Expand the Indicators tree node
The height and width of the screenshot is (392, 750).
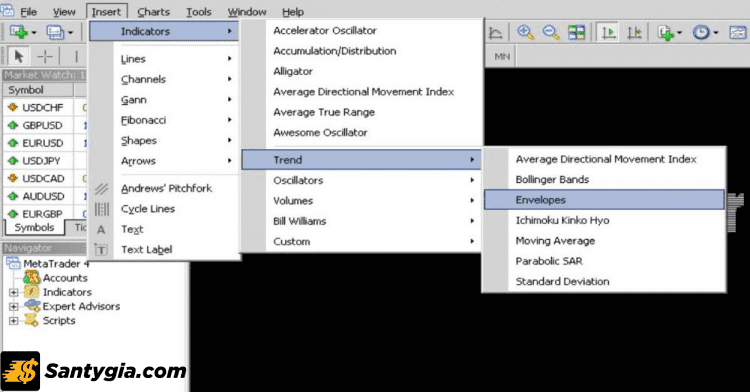pos(13,292)
